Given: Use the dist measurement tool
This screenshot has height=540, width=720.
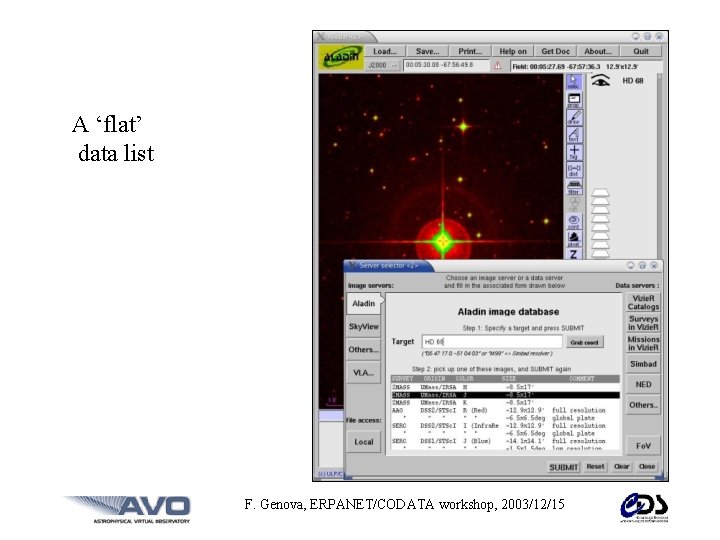Looking at the screenshot, I should pos(574,170).
